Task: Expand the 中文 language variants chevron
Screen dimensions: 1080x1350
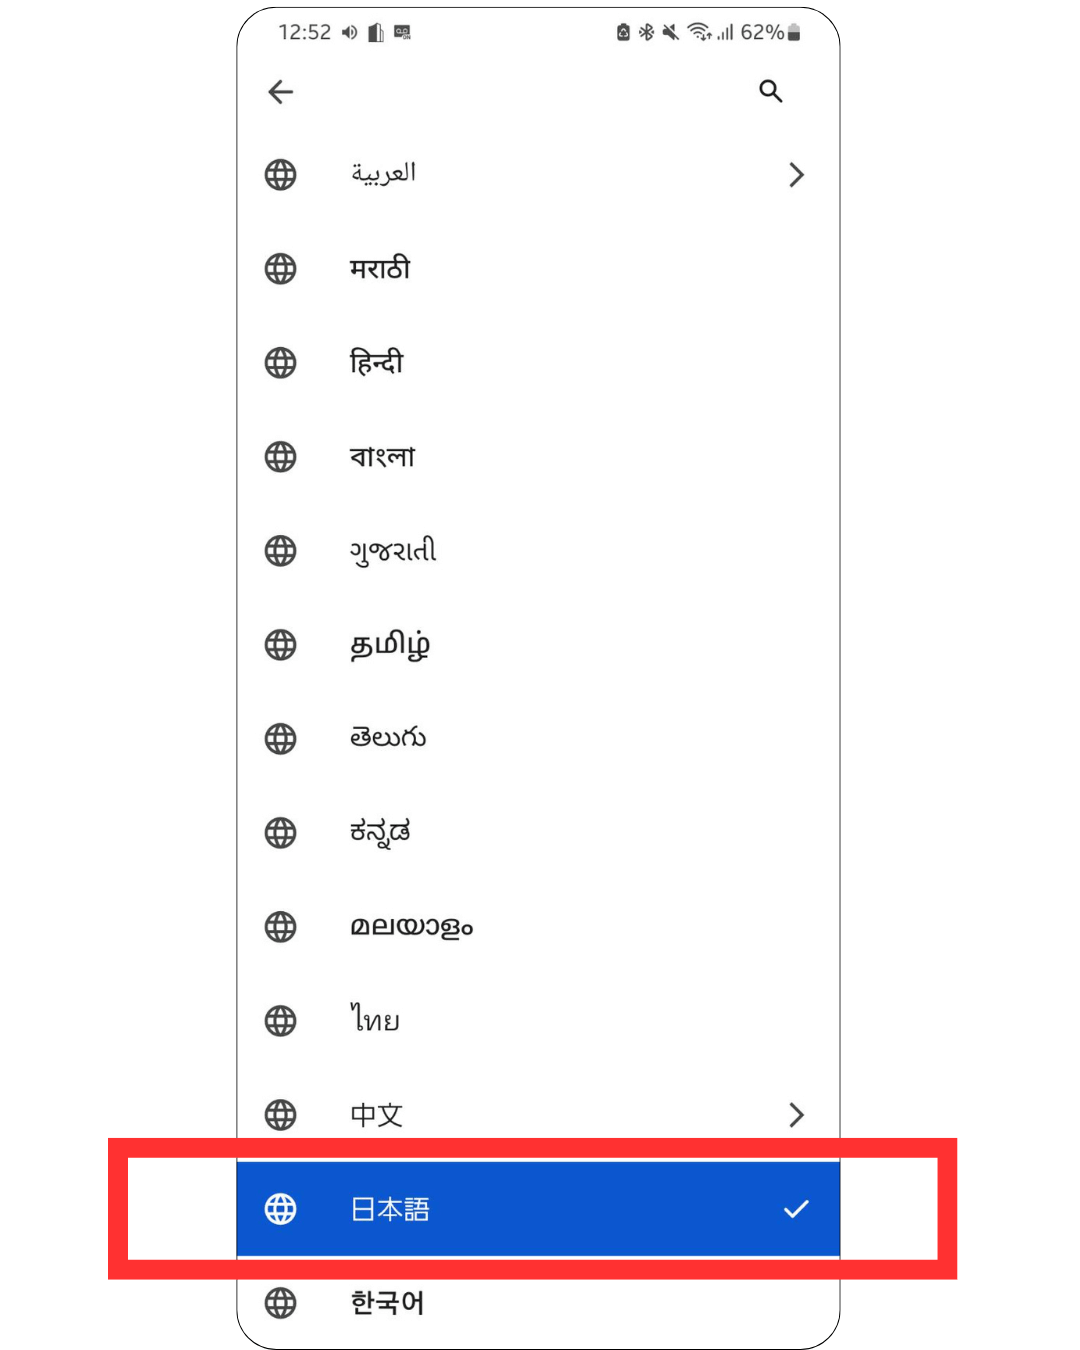Action: [796, 1115]
